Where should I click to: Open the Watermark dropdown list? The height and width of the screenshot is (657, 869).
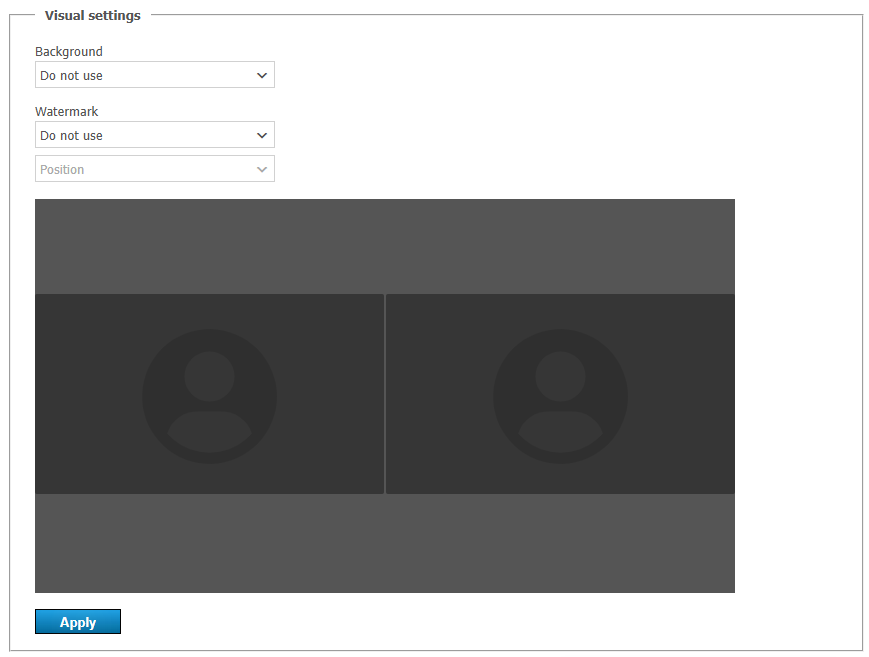coord(154,135)
